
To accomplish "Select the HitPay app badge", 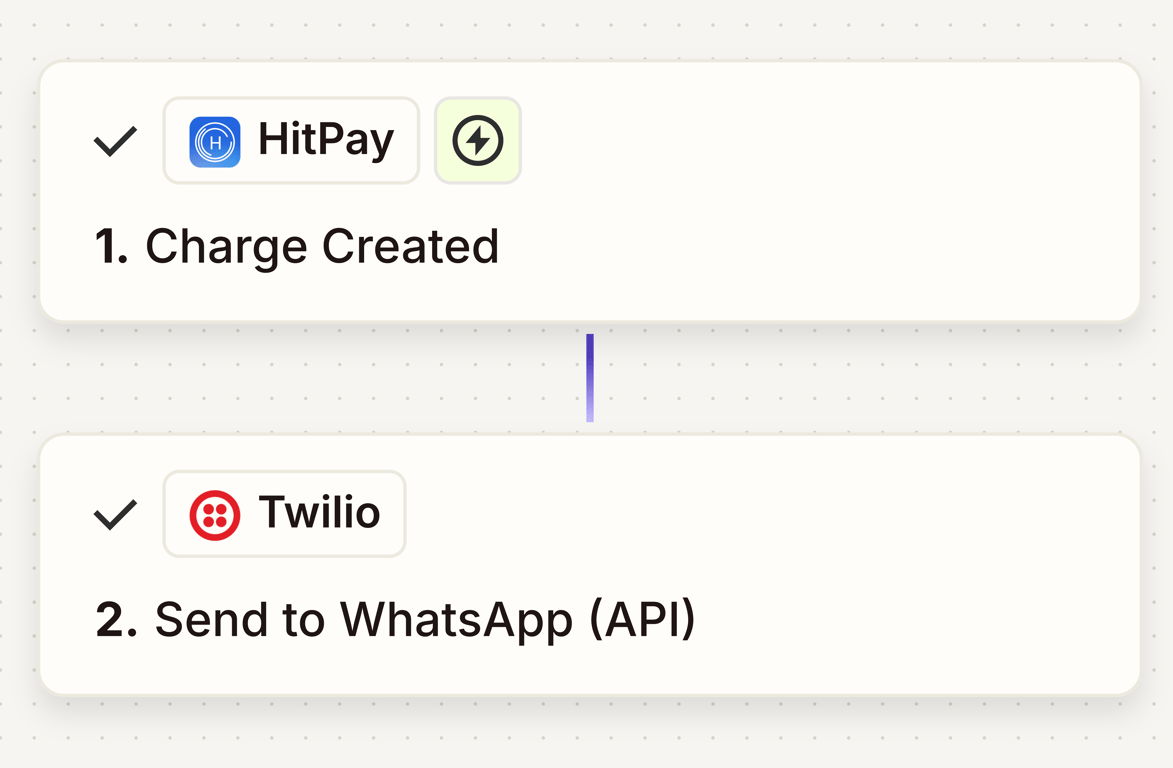I will 290,141.
